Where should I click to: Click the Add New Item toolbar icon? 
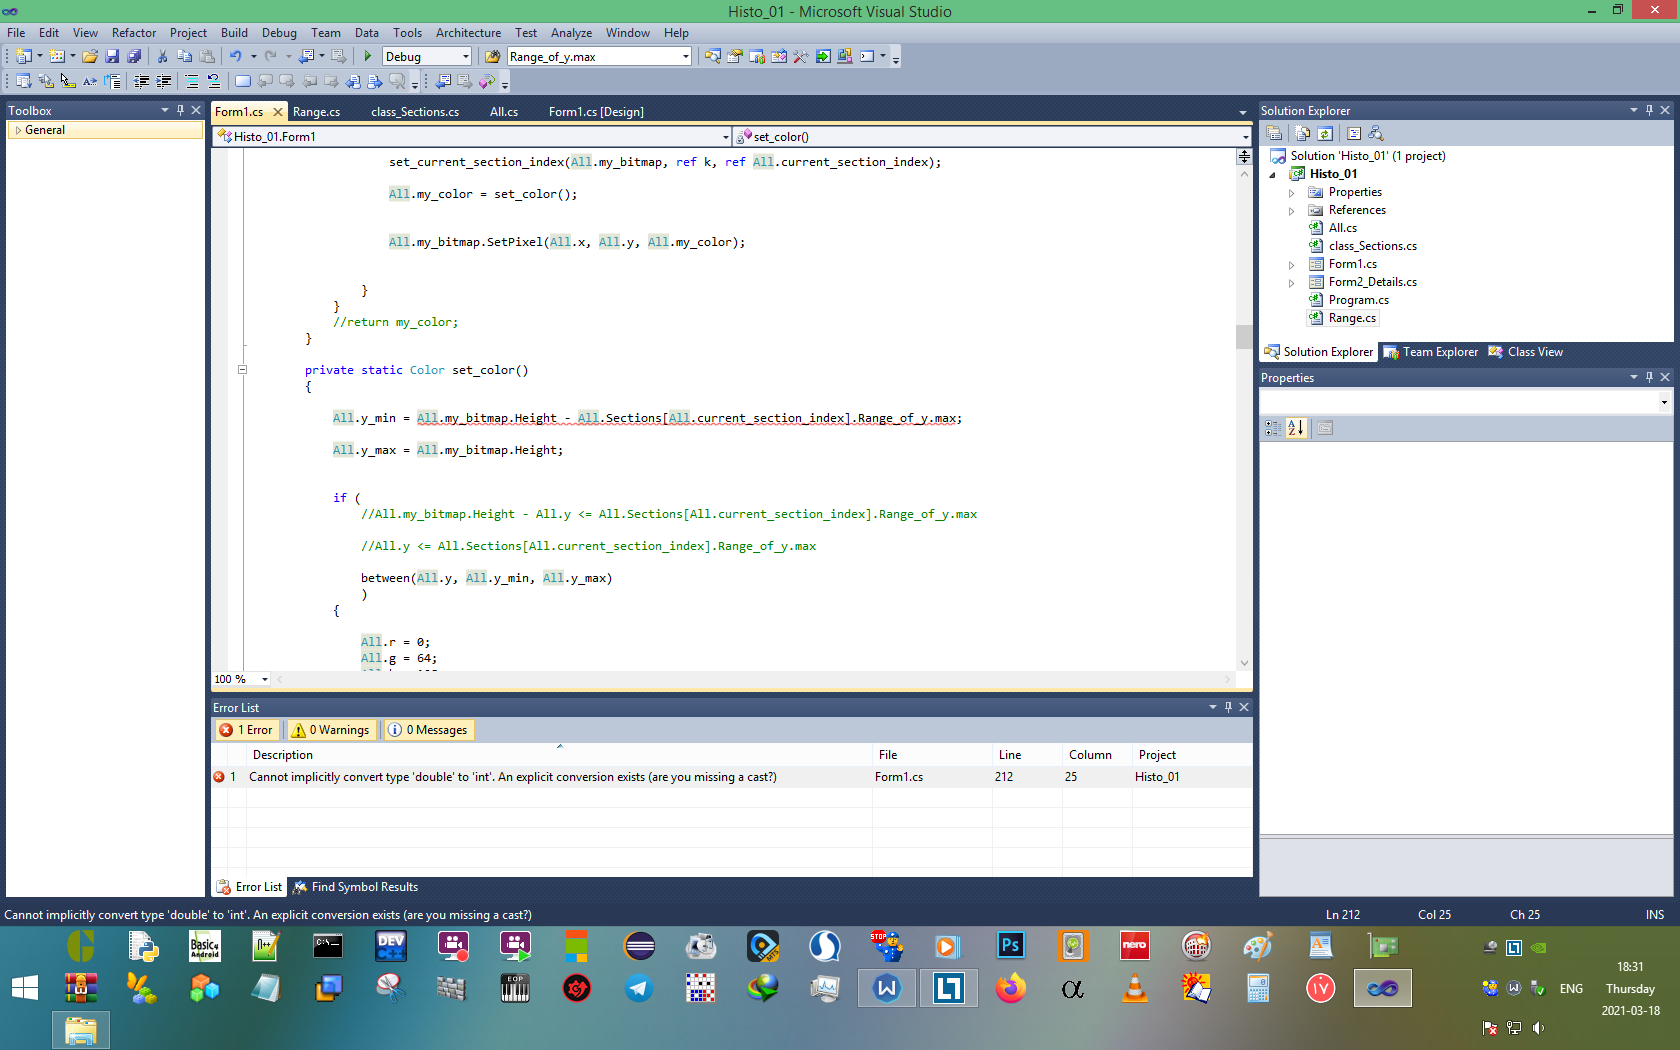[x=57, y=56]
